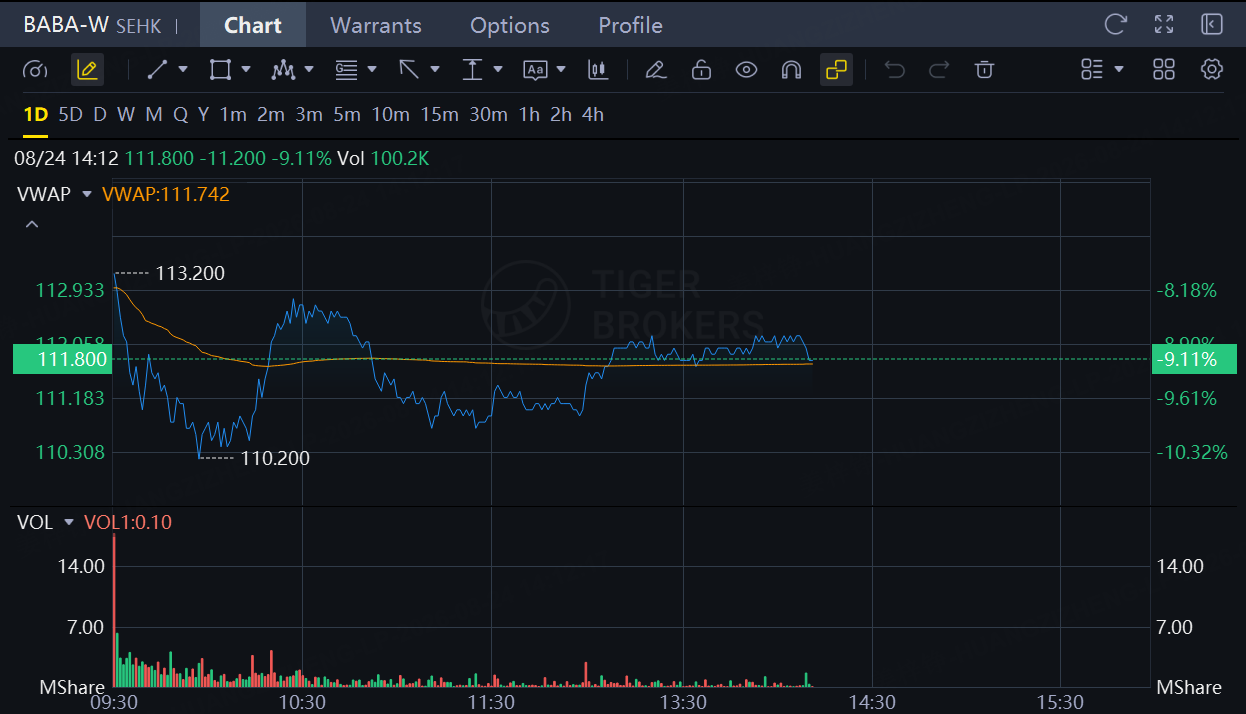Select the arrow drawing tool

(409, 70)
